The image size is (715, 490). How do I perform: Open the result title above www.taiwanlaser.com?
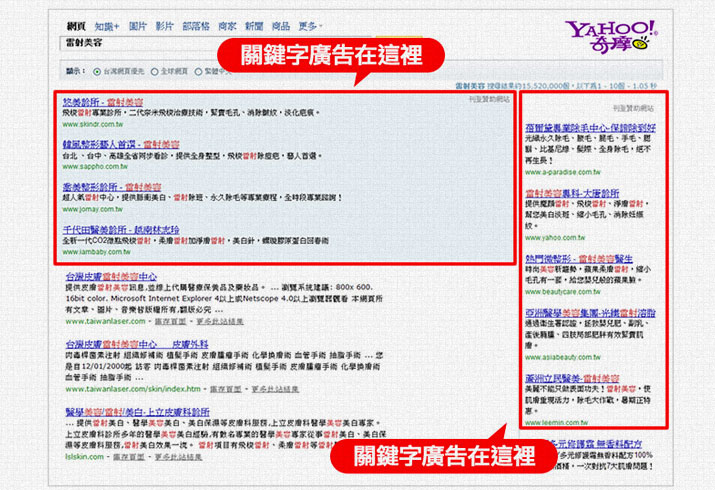click(x=111, y=277)
